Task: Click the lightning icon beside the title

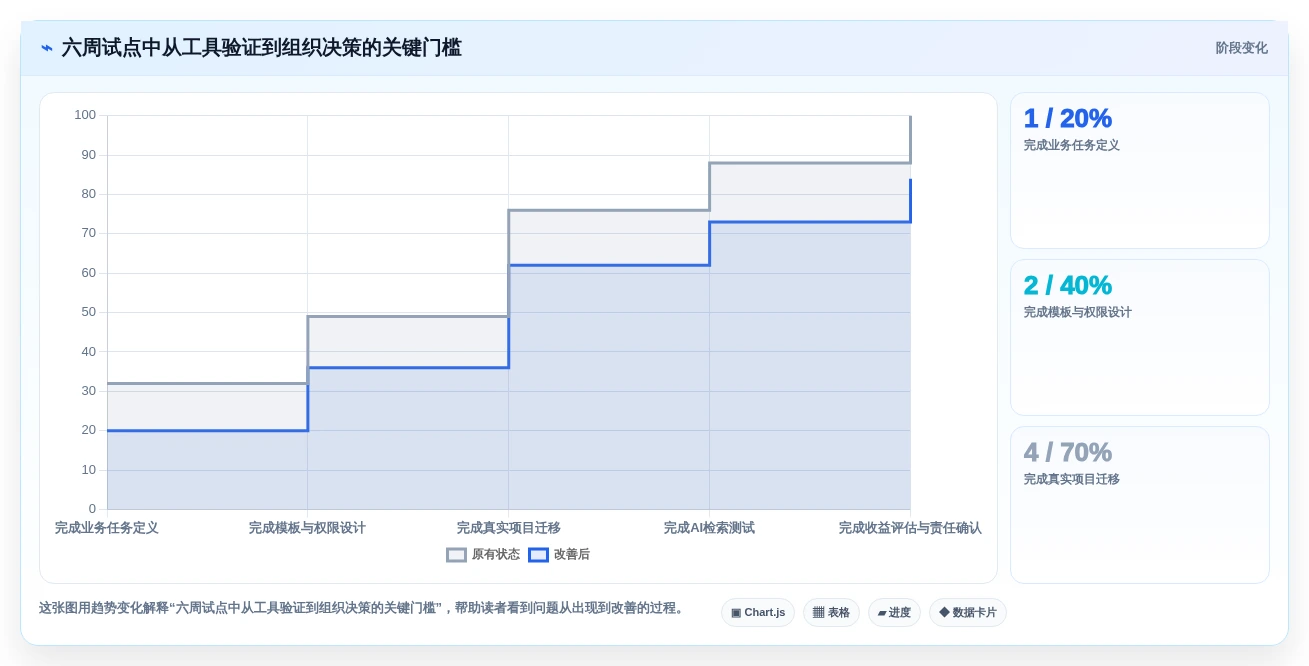Action: coord(47,48)
